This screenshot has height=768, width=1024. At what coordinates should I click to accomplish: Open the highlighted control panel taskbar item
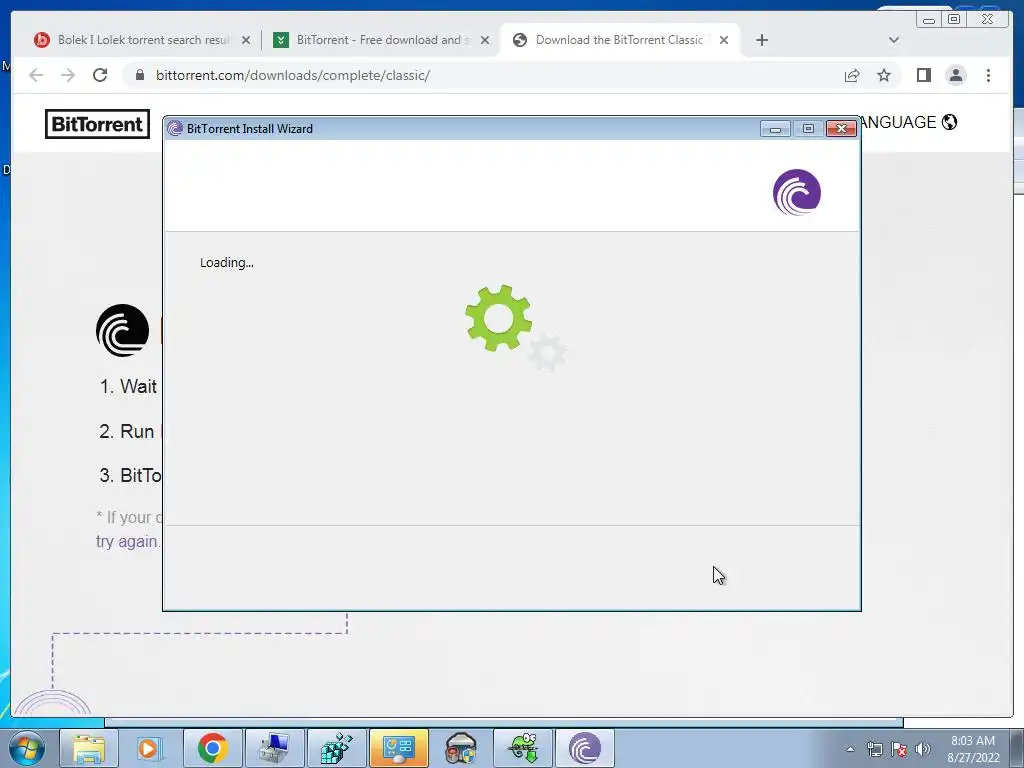398,748
